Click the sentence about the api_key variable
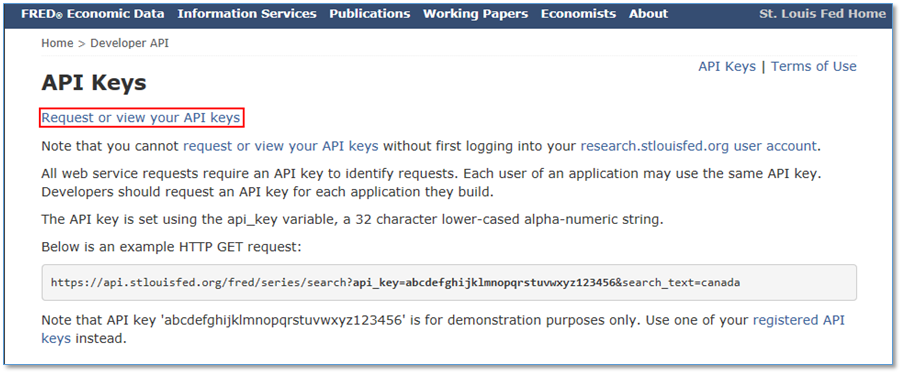 pos(352,220)
